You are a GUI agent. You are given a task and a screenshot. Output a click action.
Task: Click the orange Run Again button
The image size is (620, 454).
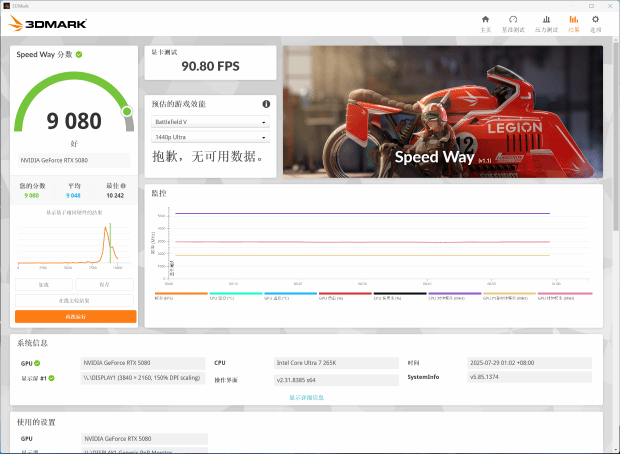pos(76,316)
